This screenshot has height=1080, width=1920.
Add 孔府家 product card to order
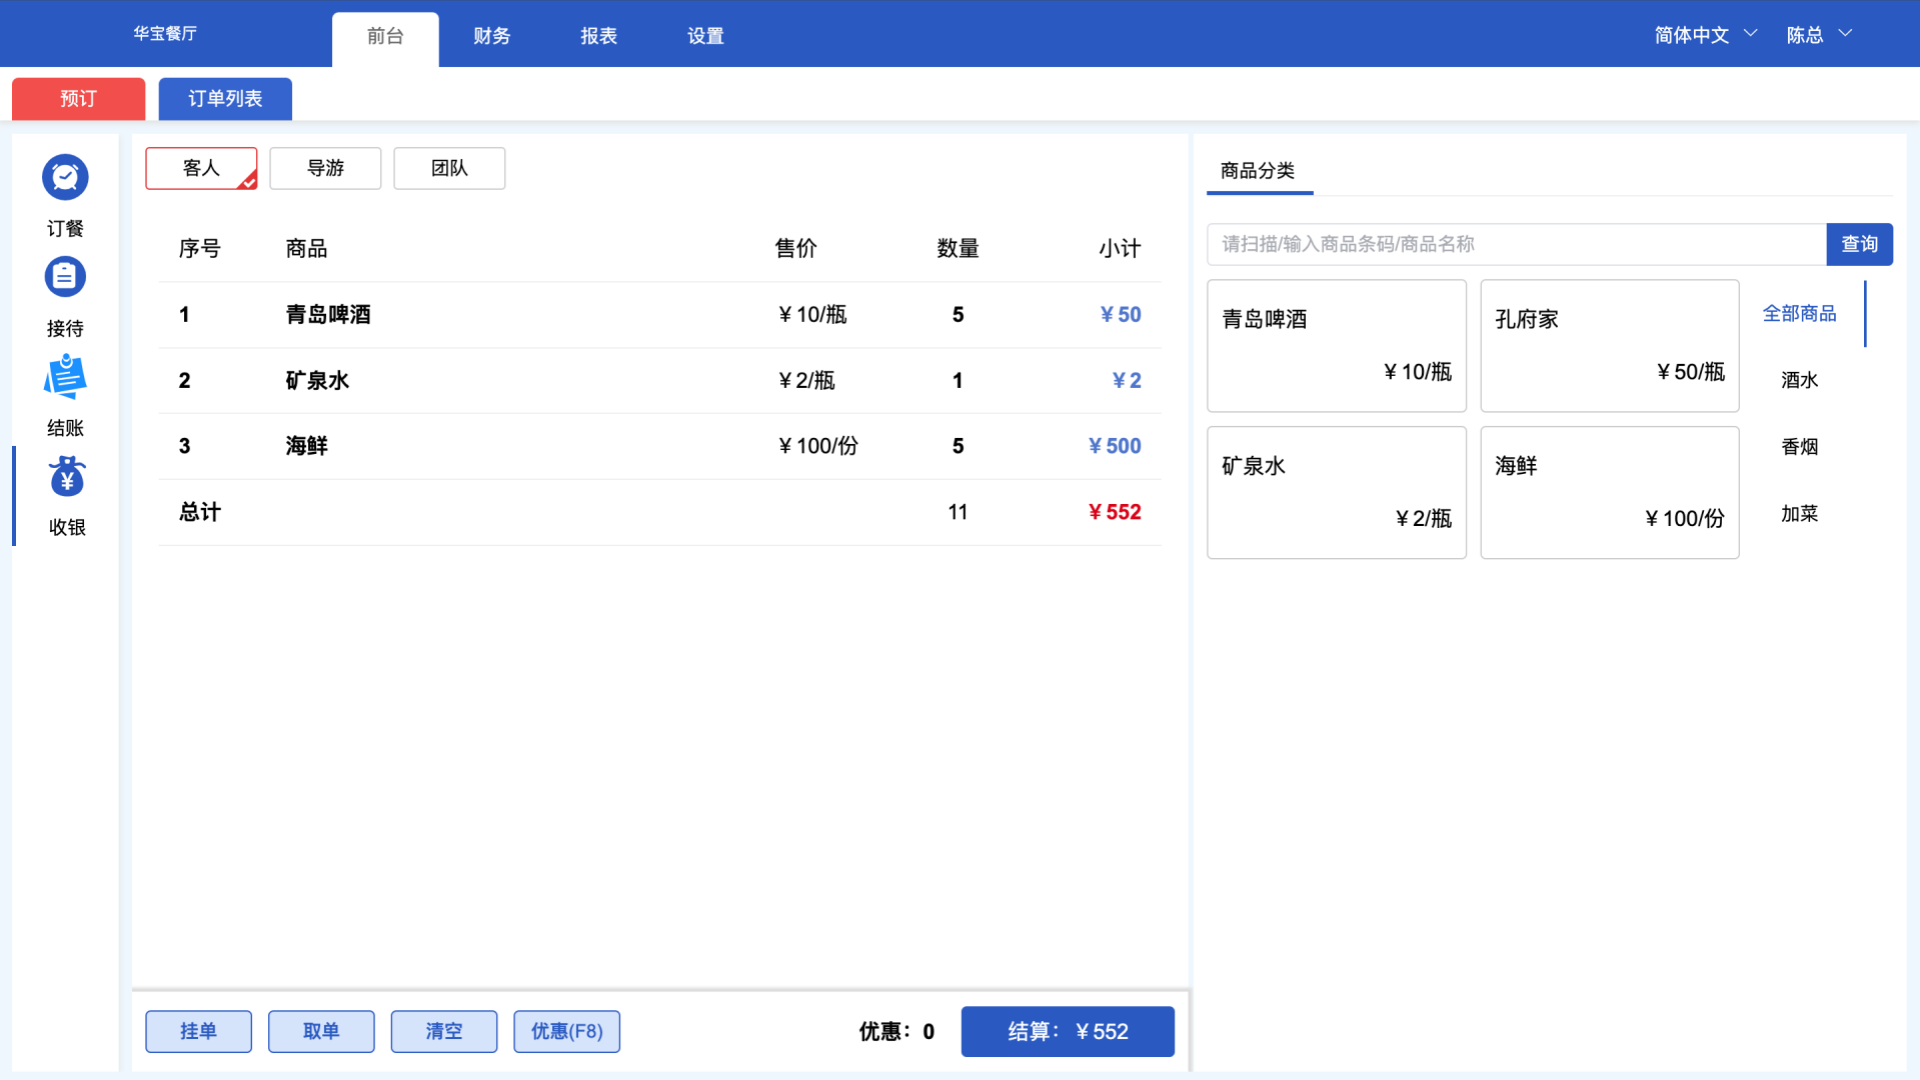point(1609,345)
